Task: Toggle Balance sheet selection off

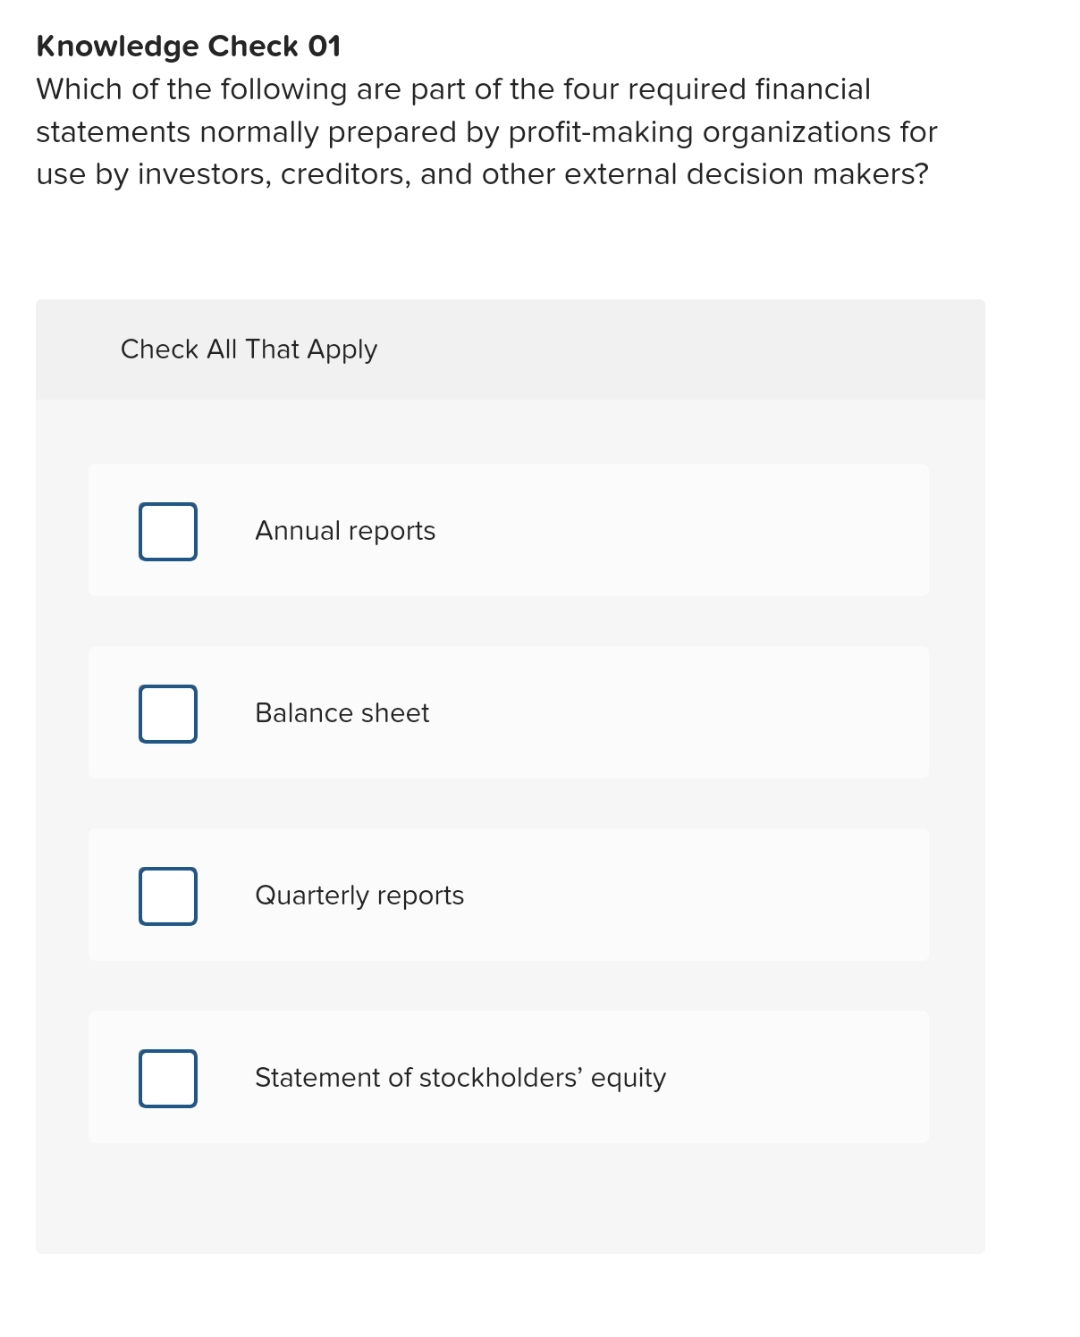Action: 167,713
